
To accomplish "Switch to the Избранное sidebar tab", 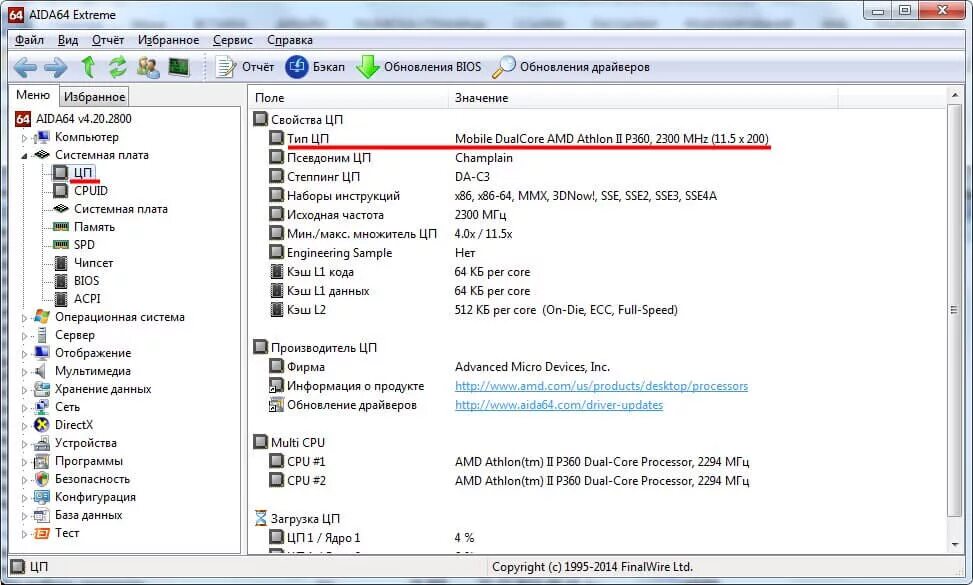I will [x=94, y=97].
